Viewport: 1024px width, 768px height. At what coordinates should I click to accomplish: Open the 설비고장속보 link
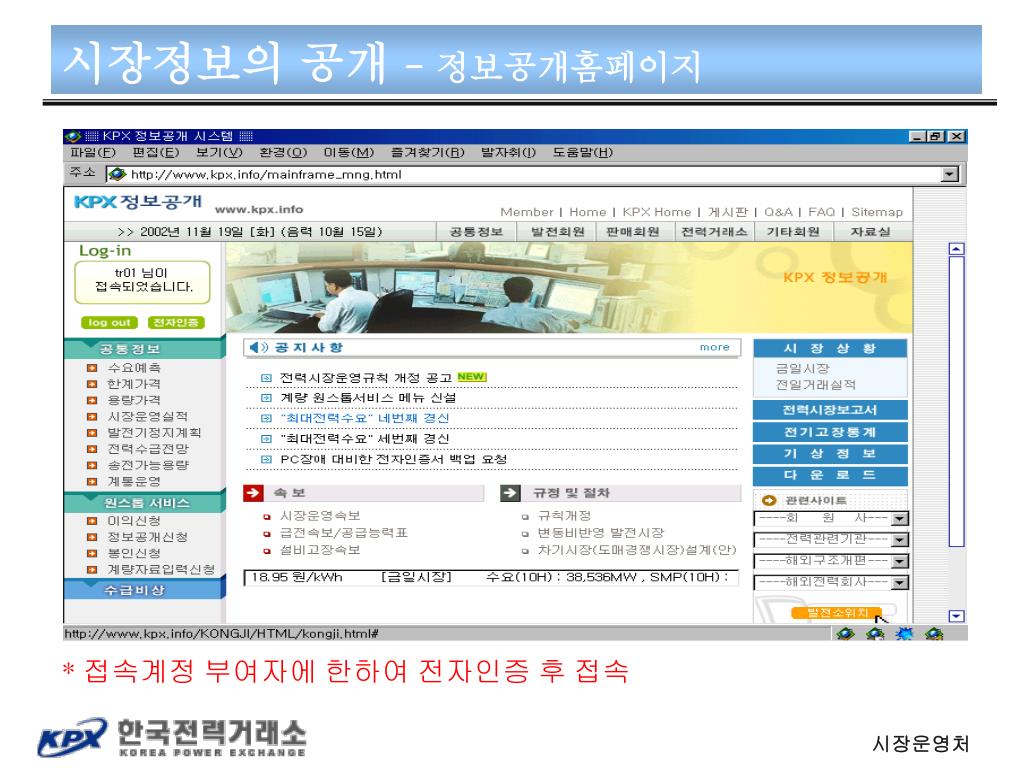pyautogui.click(x=320, y=550)
